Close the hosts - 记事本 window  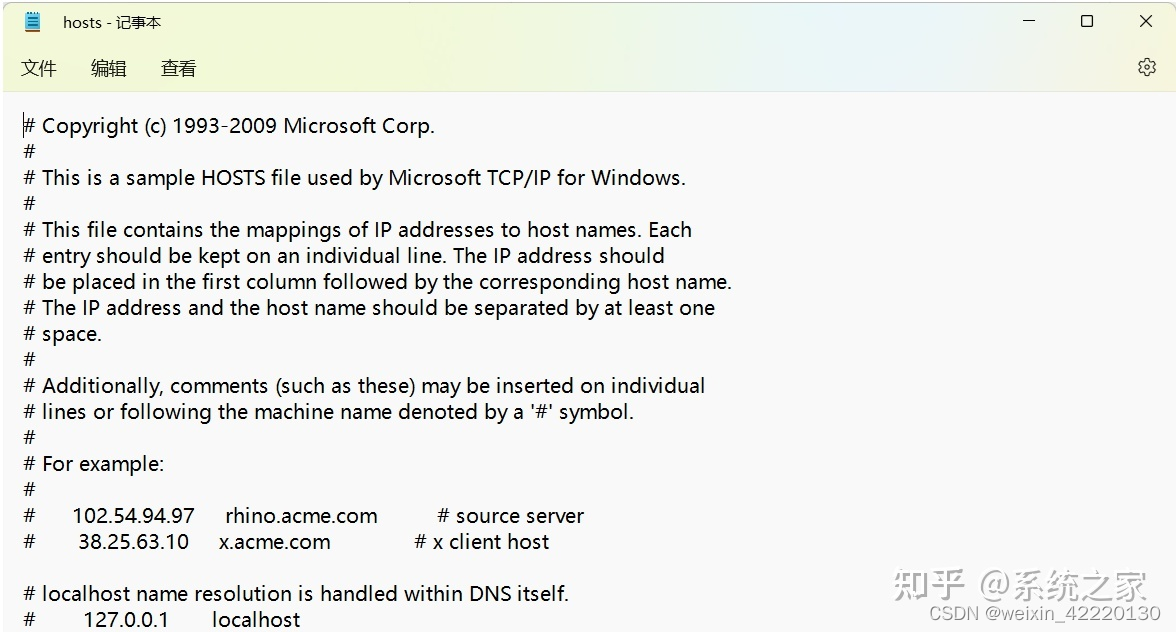1145,21
